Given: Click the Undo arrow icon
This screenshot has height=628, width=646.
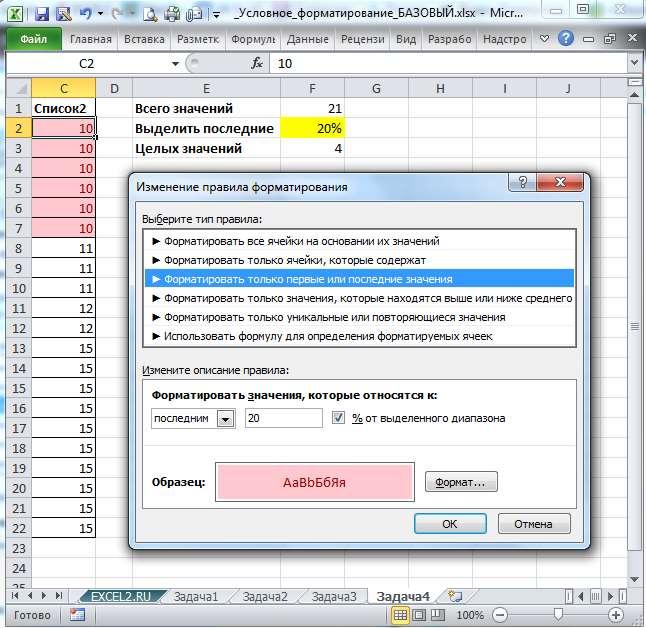Looking at the screenshot, I should (85, 14).
